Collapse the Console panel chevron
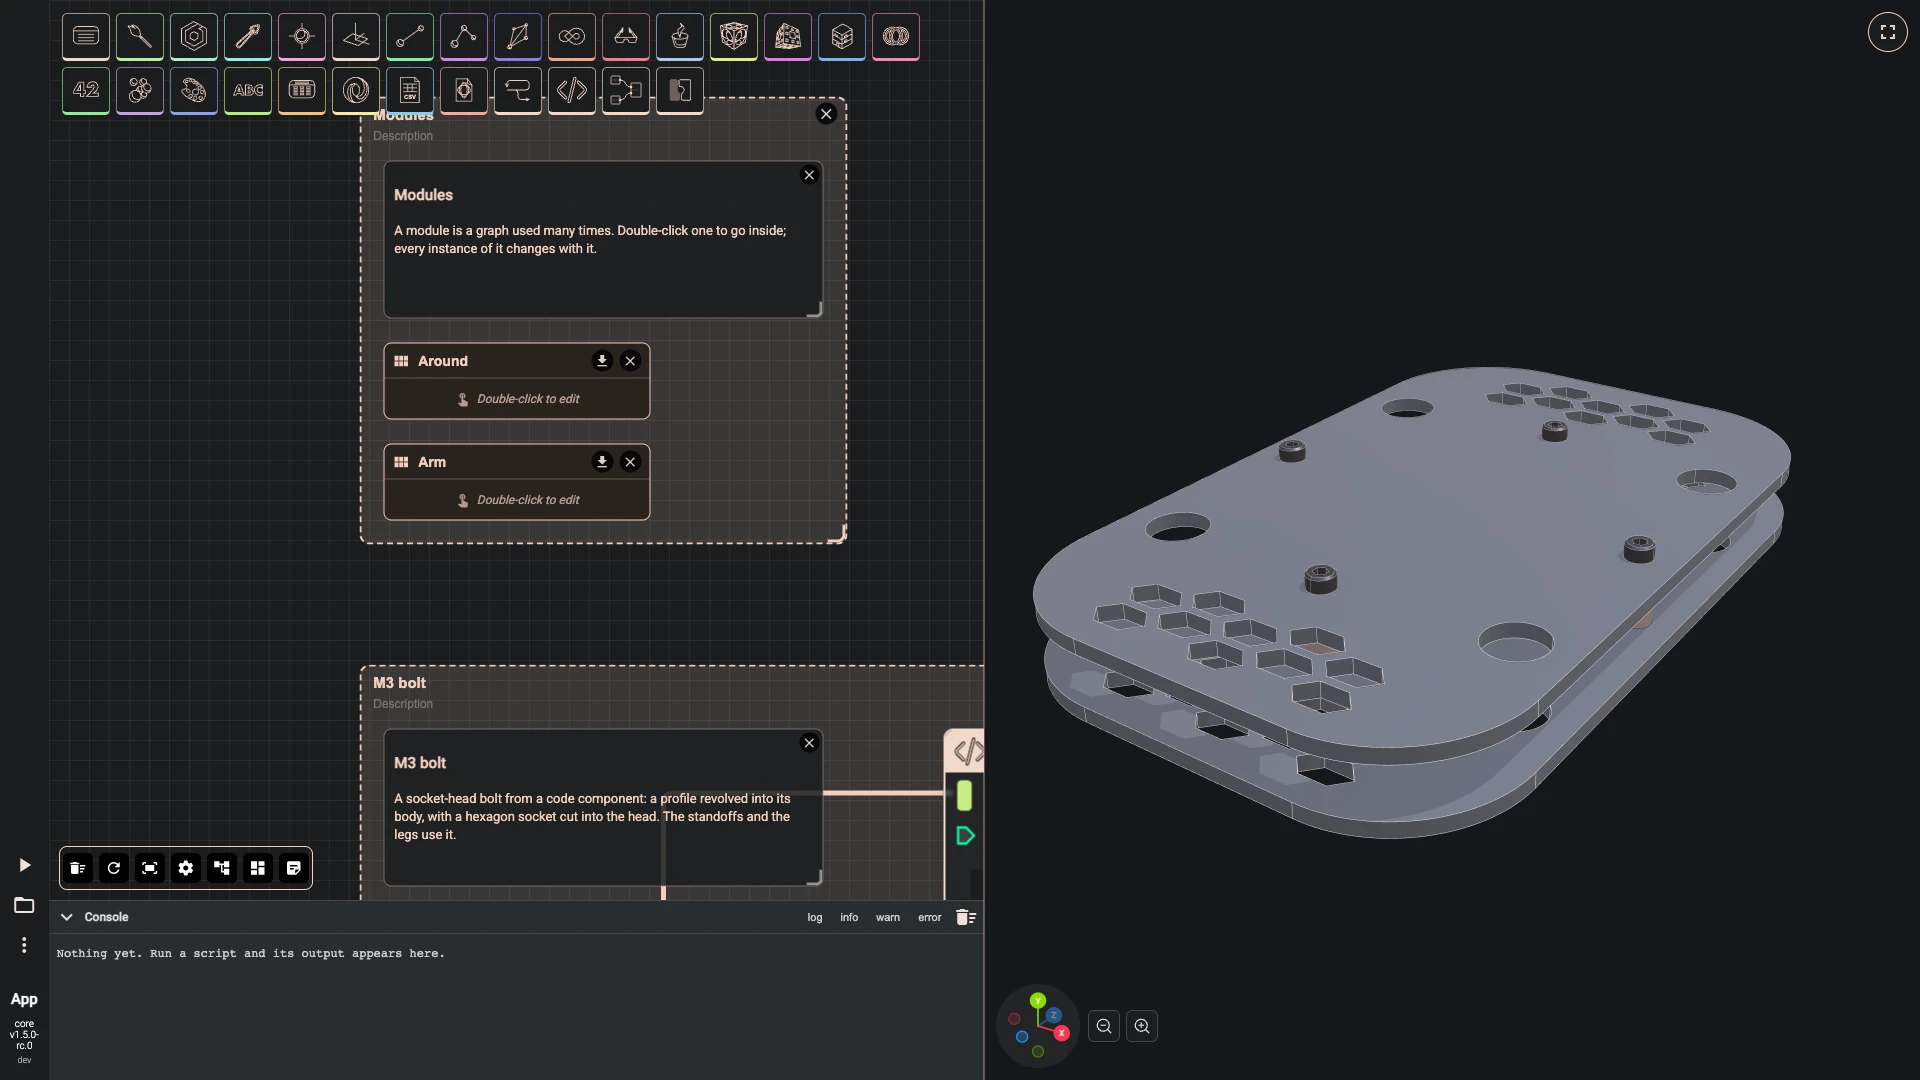 click(67, 917)
